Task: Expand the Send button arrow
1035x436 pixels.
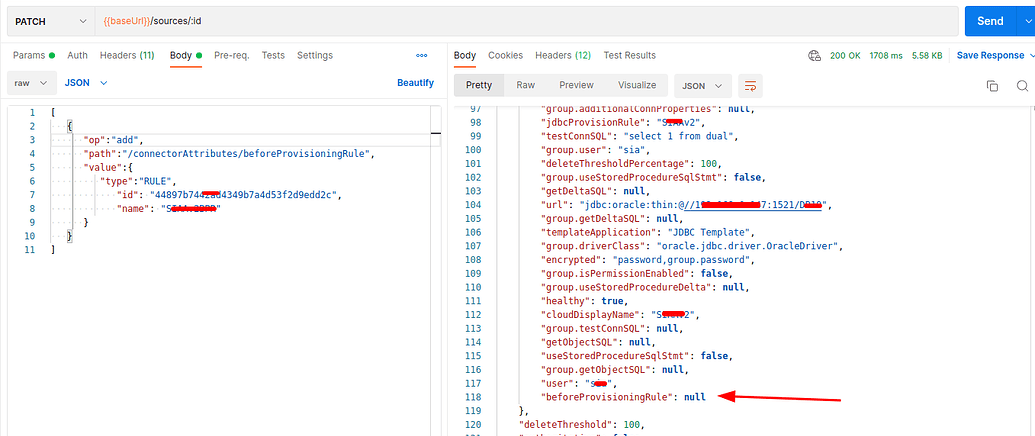Action: tap(1026, 21)
